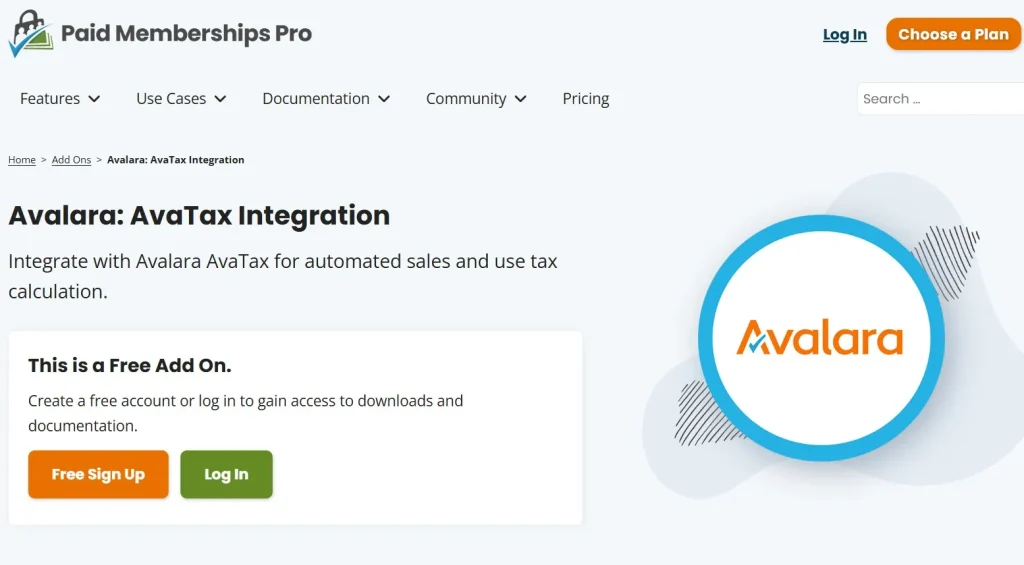
Task: Open the Documentation navigation item
Action: click(x=316, y=99)
